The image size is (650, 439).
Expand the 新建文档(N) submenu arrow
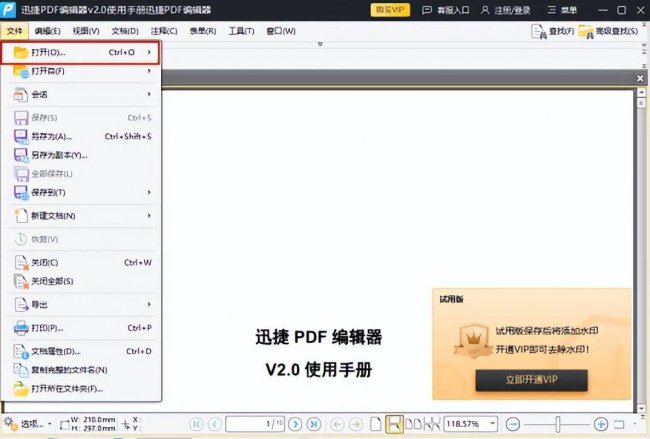[x=149, y=216]
